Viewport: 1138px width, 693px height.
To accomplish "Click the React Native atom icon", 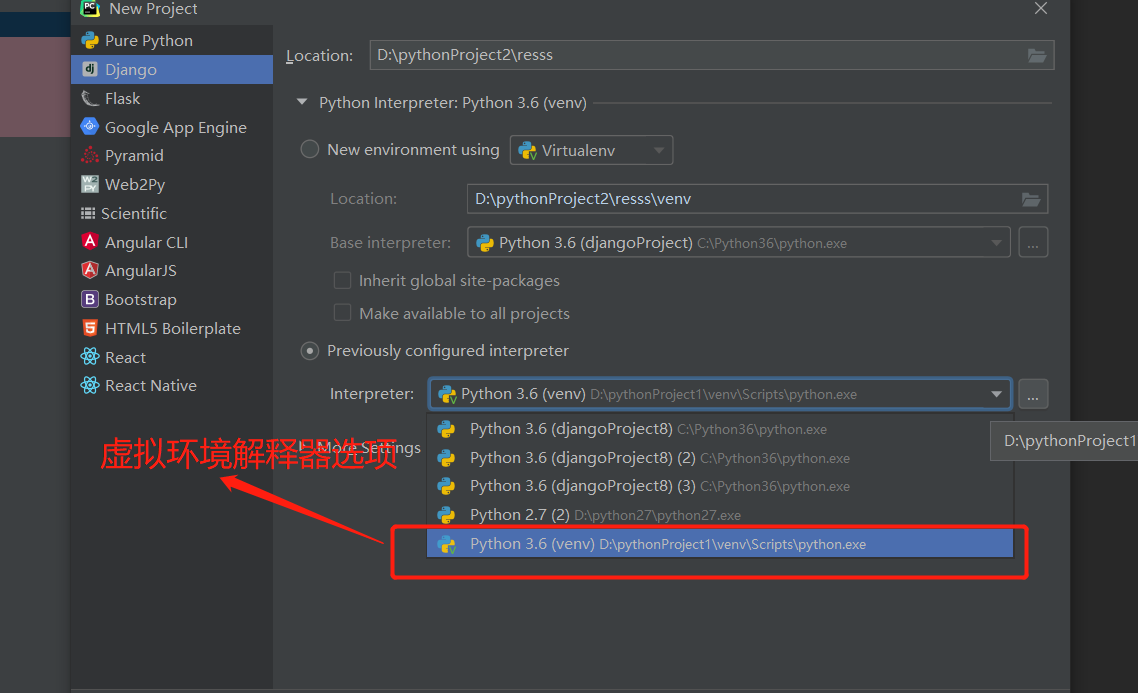I will coord(89,385).
